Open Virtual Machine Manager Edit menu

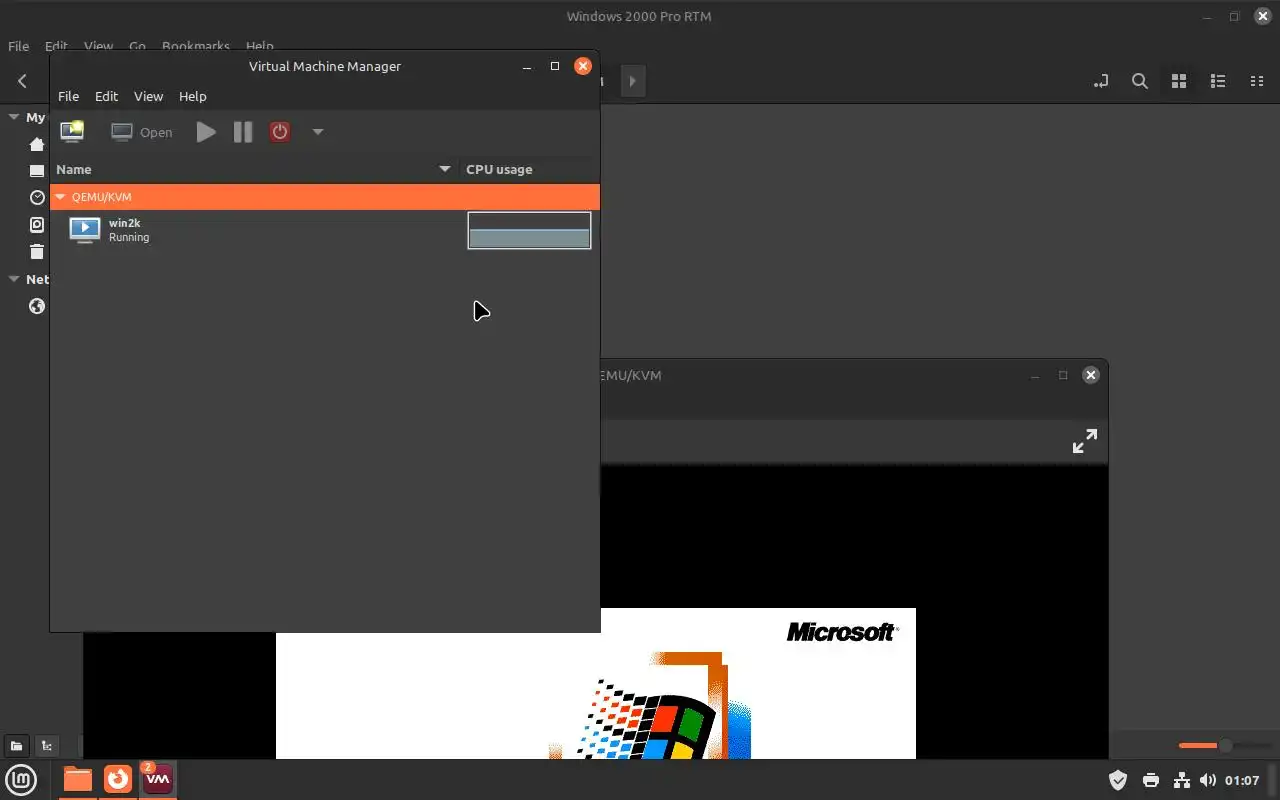(106, 96)
